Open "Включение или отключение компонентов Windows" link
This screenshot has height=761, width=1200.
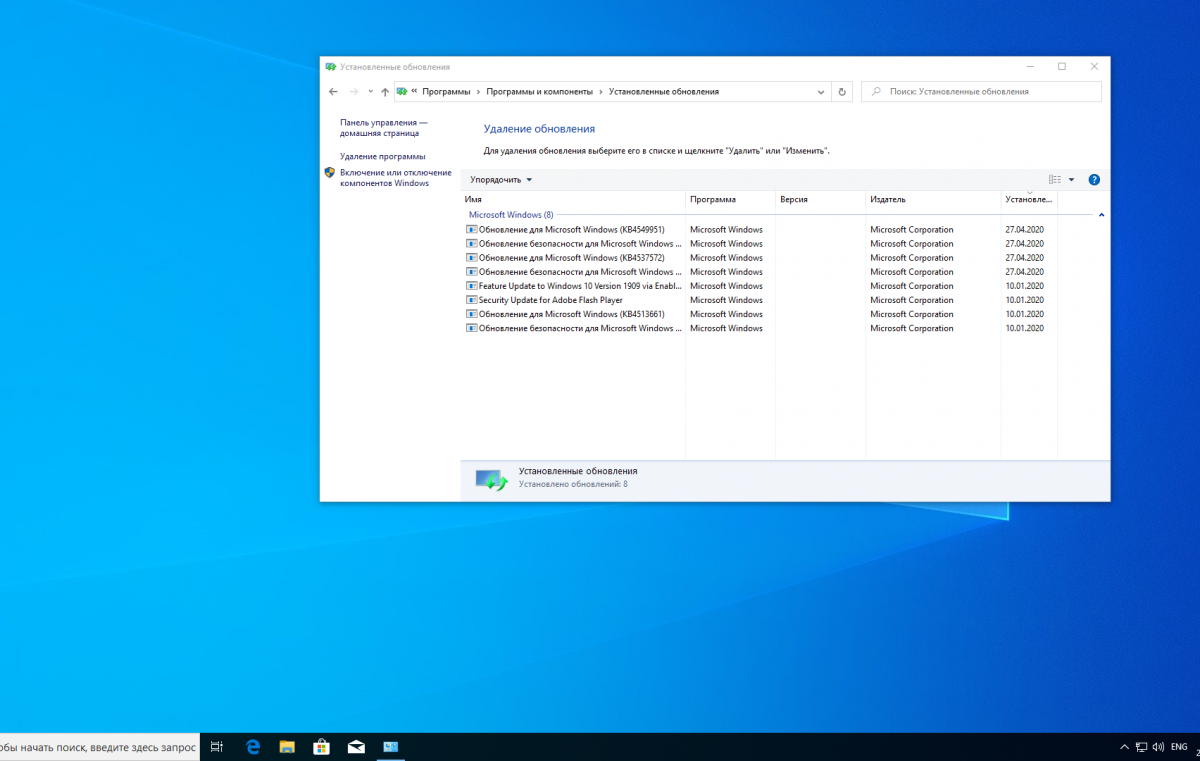(396, 178)
